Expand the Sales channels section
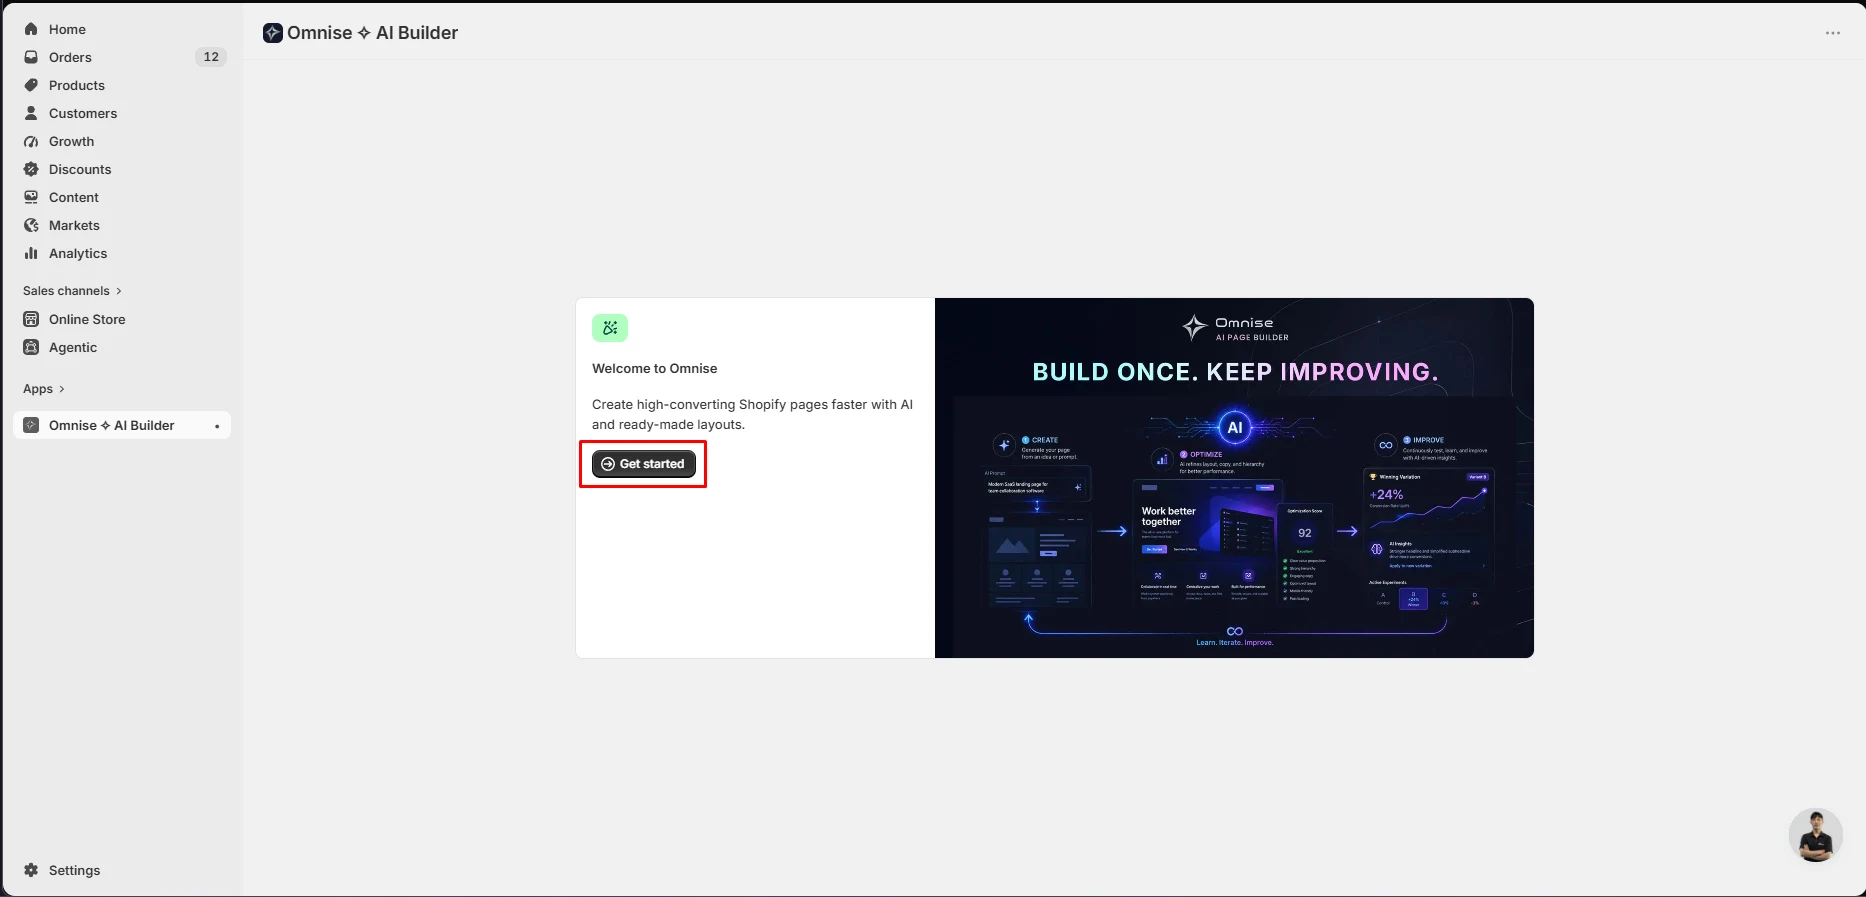This screenshot has width=1866, height=897. tap(72, 291)
